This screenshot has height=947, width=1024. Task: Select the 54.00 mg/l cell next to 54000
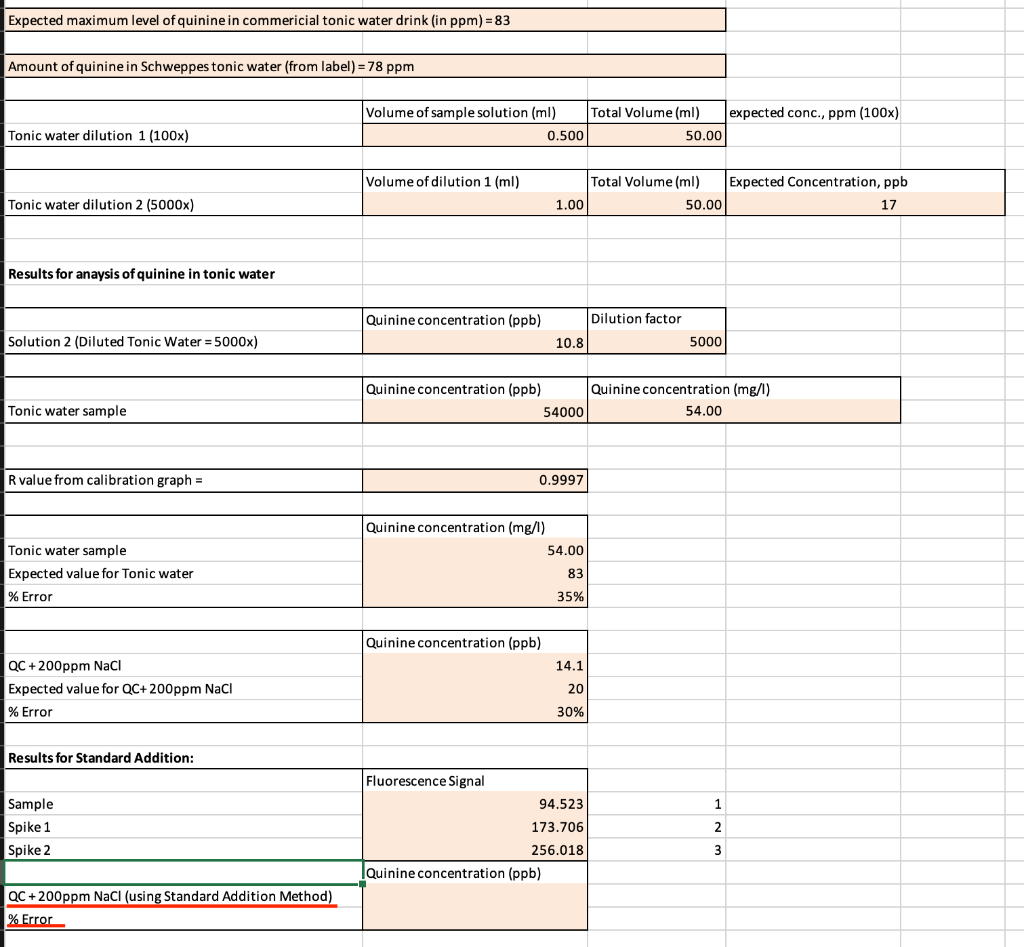click(744, 411)
